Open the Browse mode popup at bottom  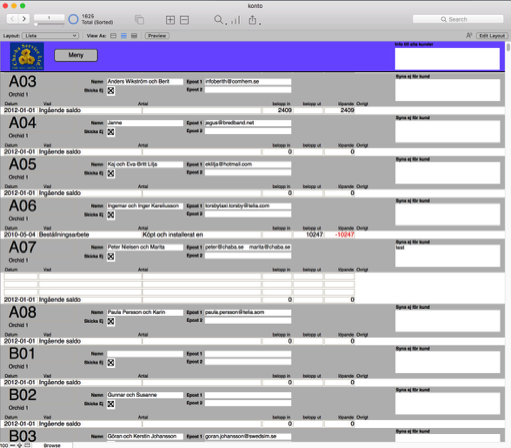click(52, 445)
